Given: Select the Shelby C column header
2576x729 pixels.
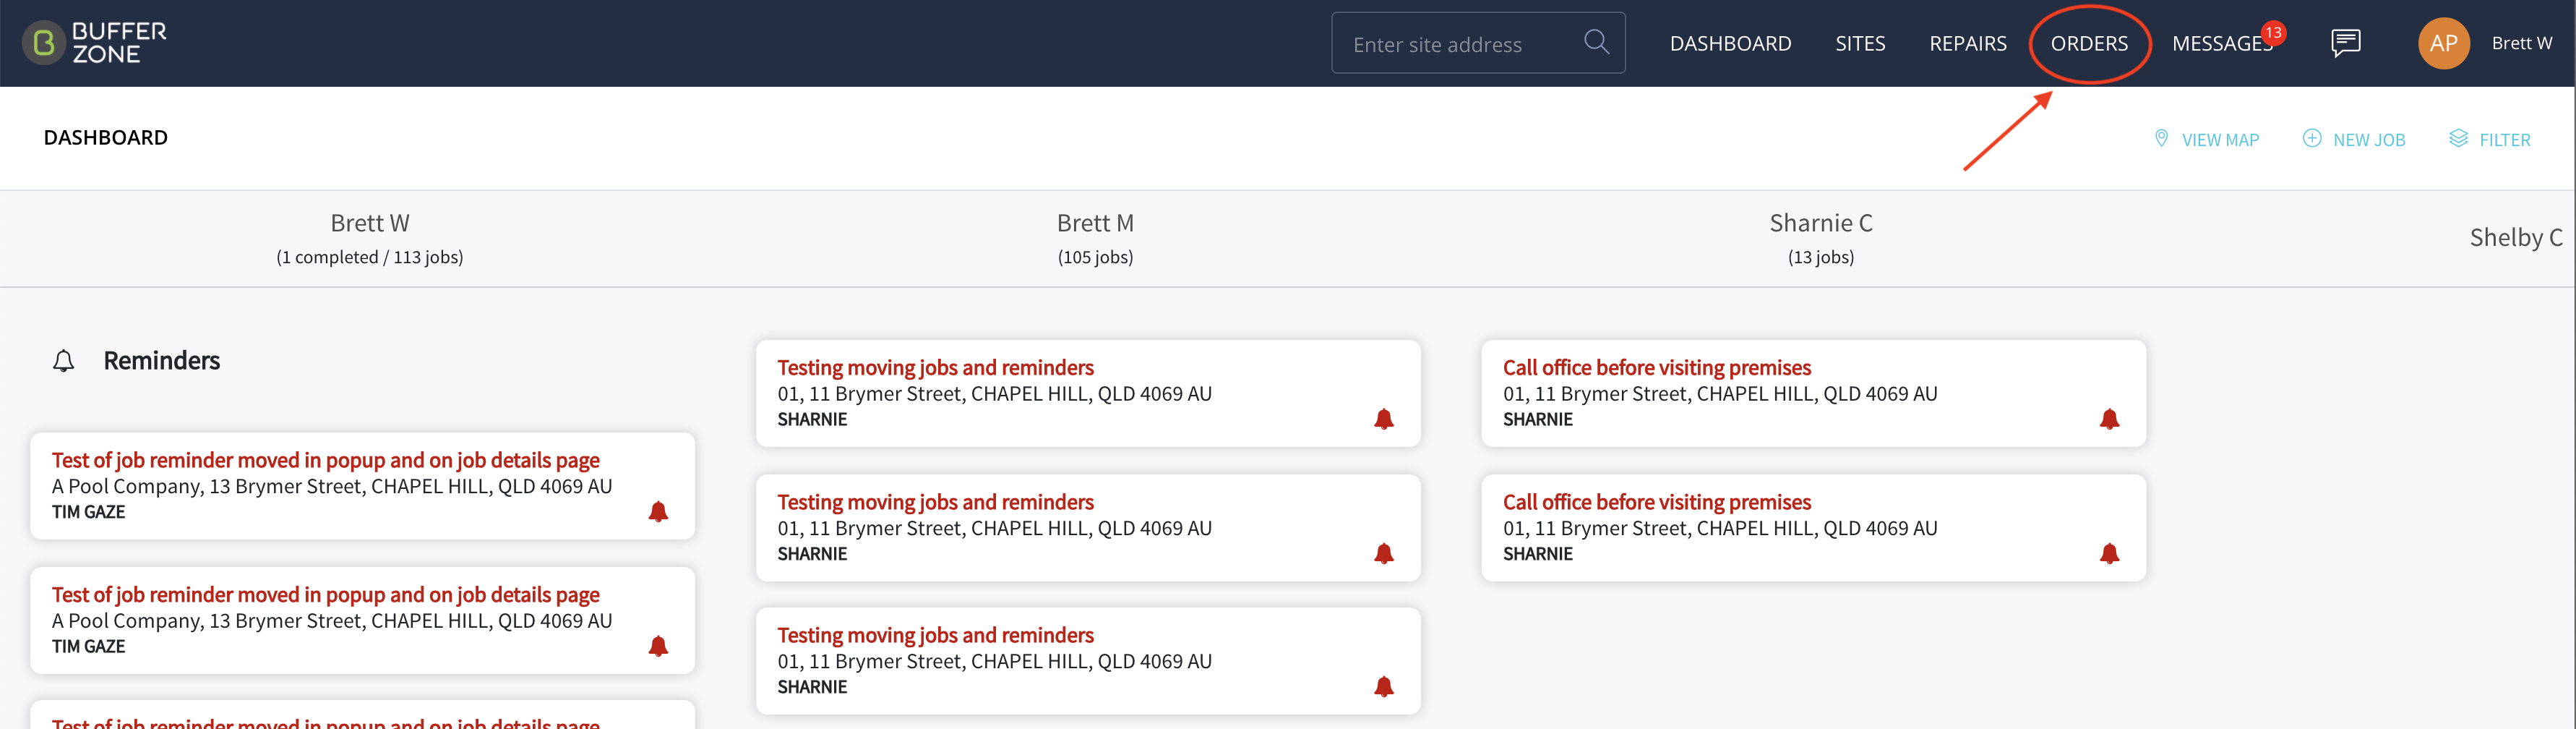Looking at the screenshot, I should pyautogui.click(x=2515, y=237).
